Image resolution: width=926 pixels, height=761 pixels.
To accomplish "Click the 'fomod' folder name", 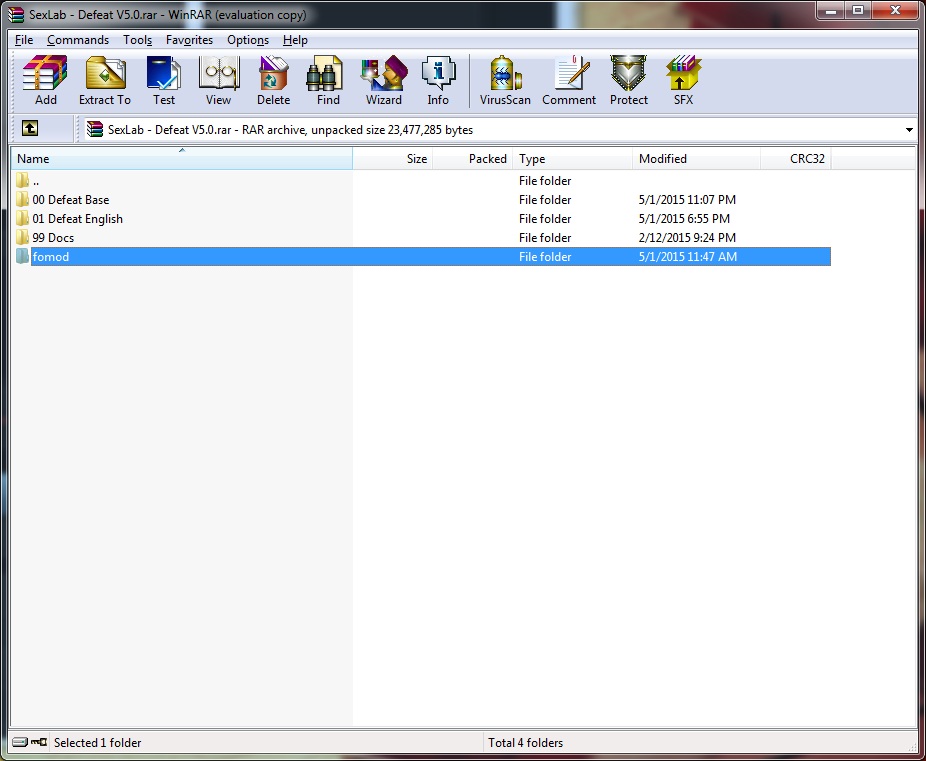I will point(51,256).
